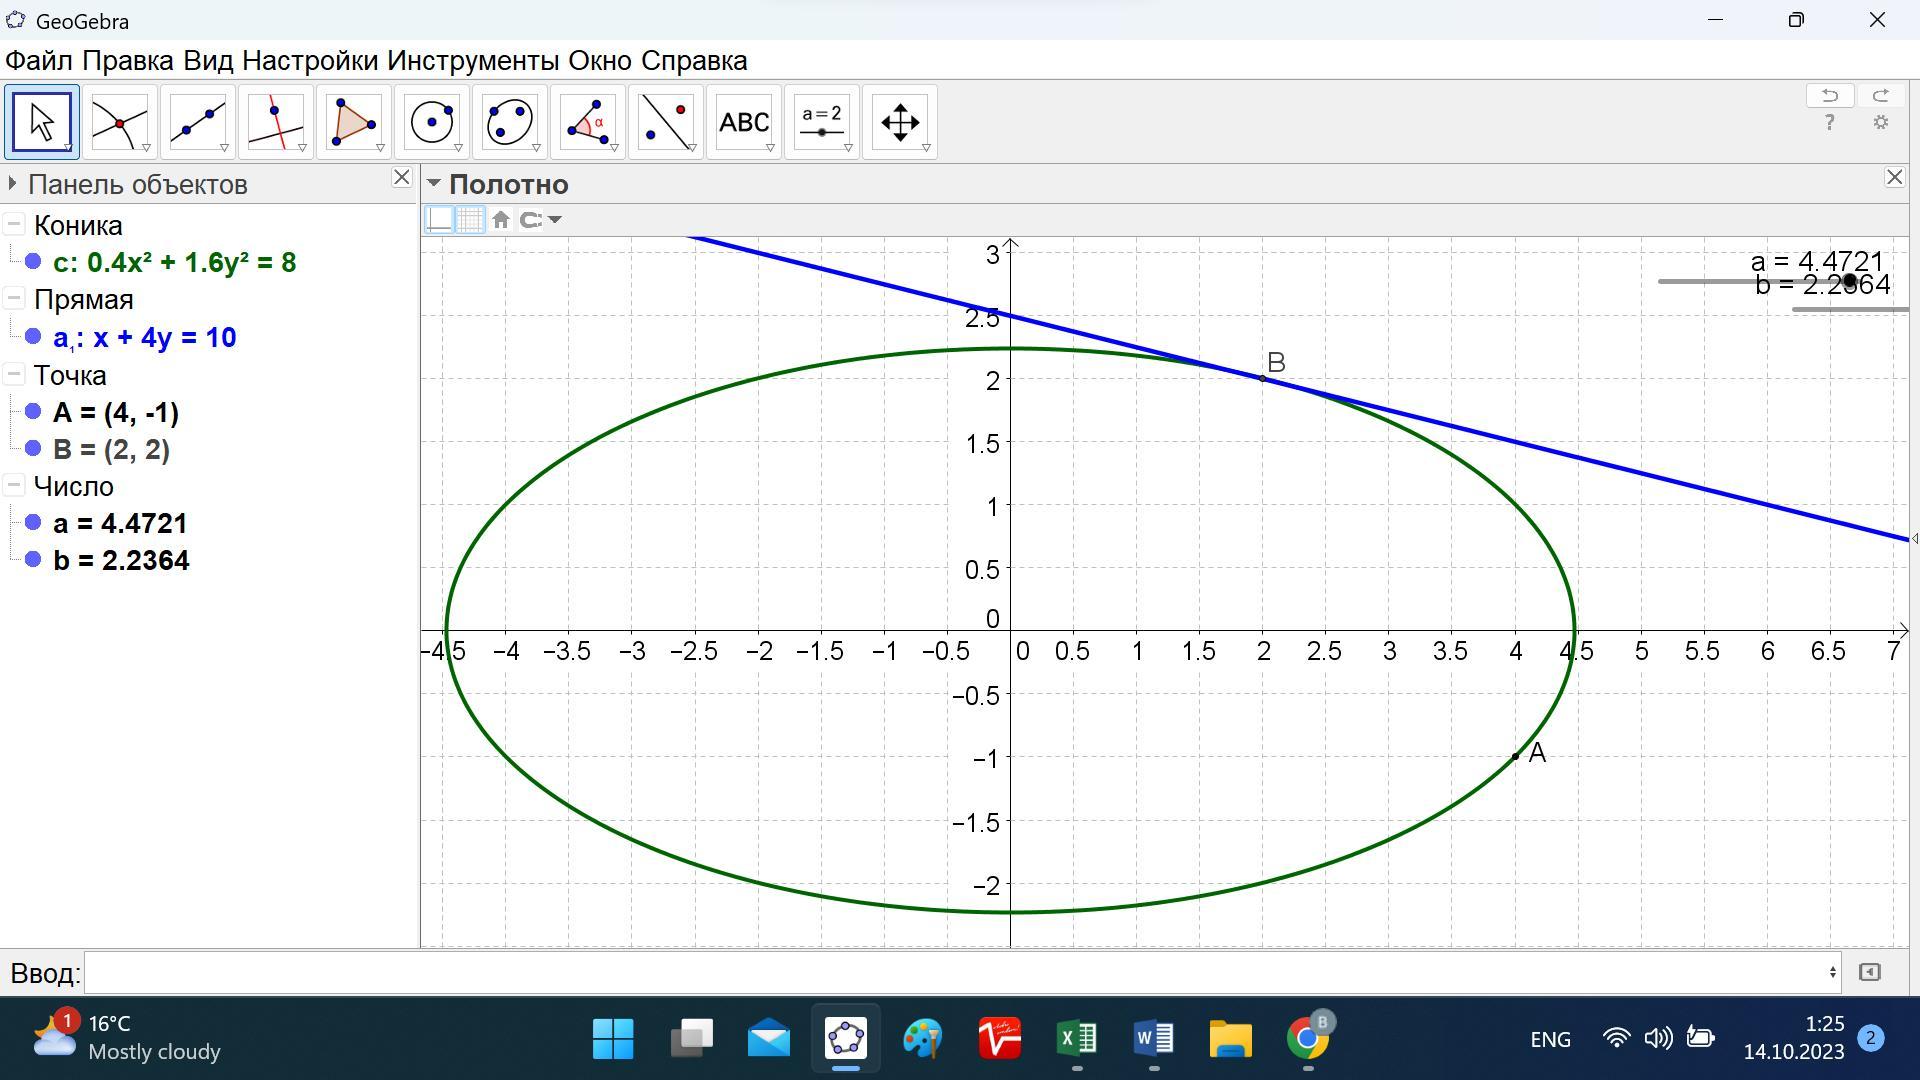1920x1080 pixels.
Task: Open the Справка menu
Action: pos(694,60)
